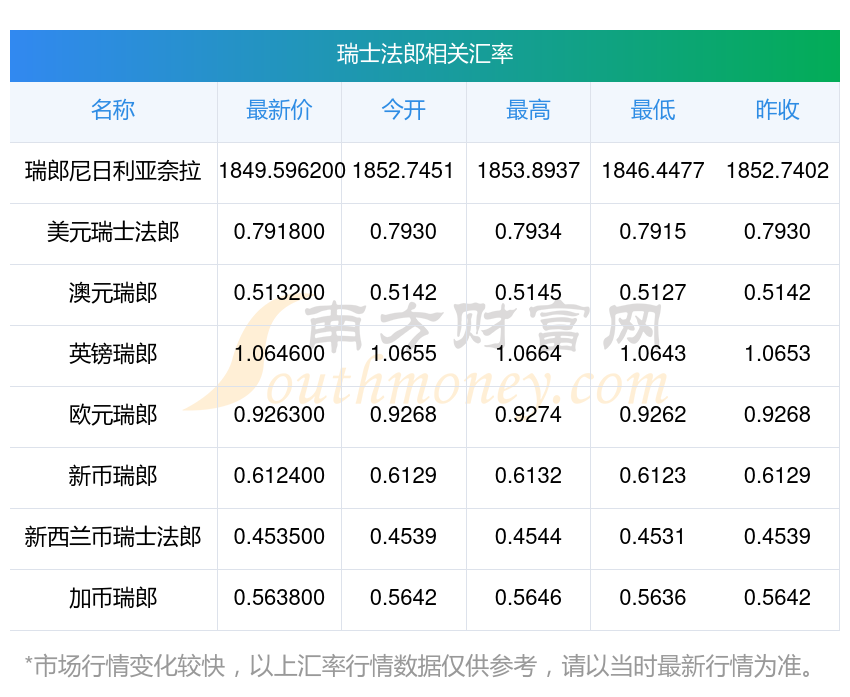Click the 瑞士法郎相关汇率 title banner
The width and height of the screenshot is (850, 697).
(x=425, y=54)
